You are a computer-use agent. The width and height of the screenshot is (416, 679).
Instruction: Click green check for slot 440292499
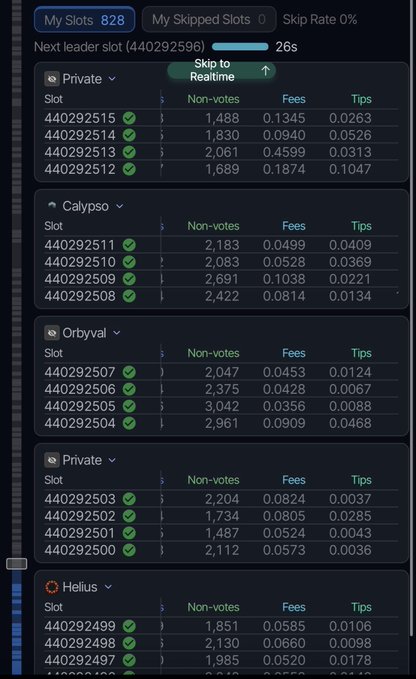(x=129, y=626)
